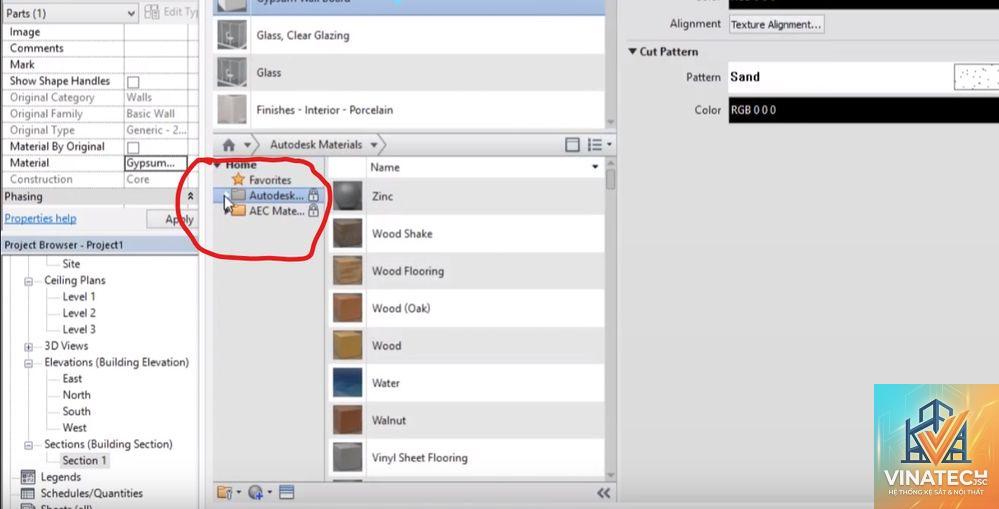Click the Finishes Interior Porcelain icon
The width and height of the screenshot is (999, 509).
point(232,110)
